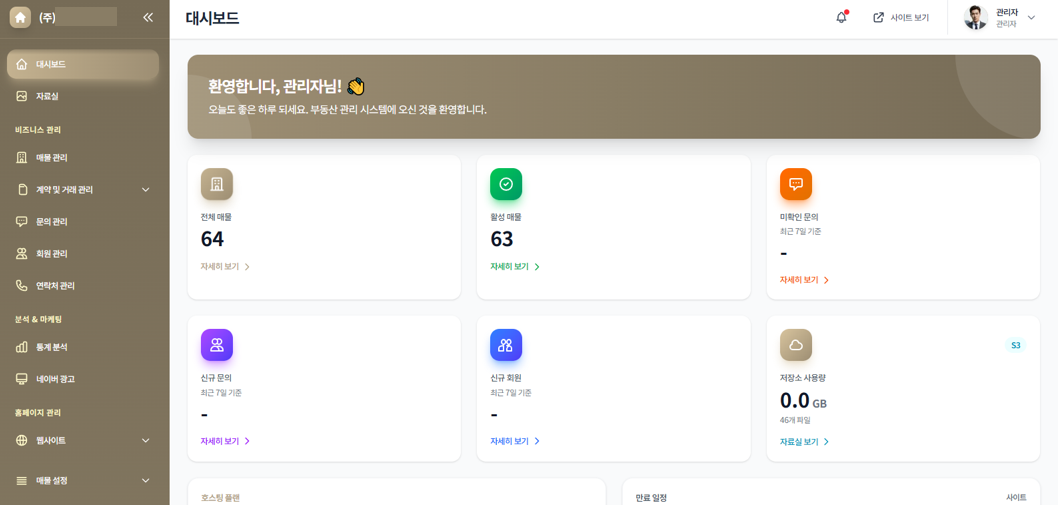This screenshot has width=1058, height=505.
Task: Expand the 계약 및 거래 관리 submenu
Action: (x=146, y=190)
